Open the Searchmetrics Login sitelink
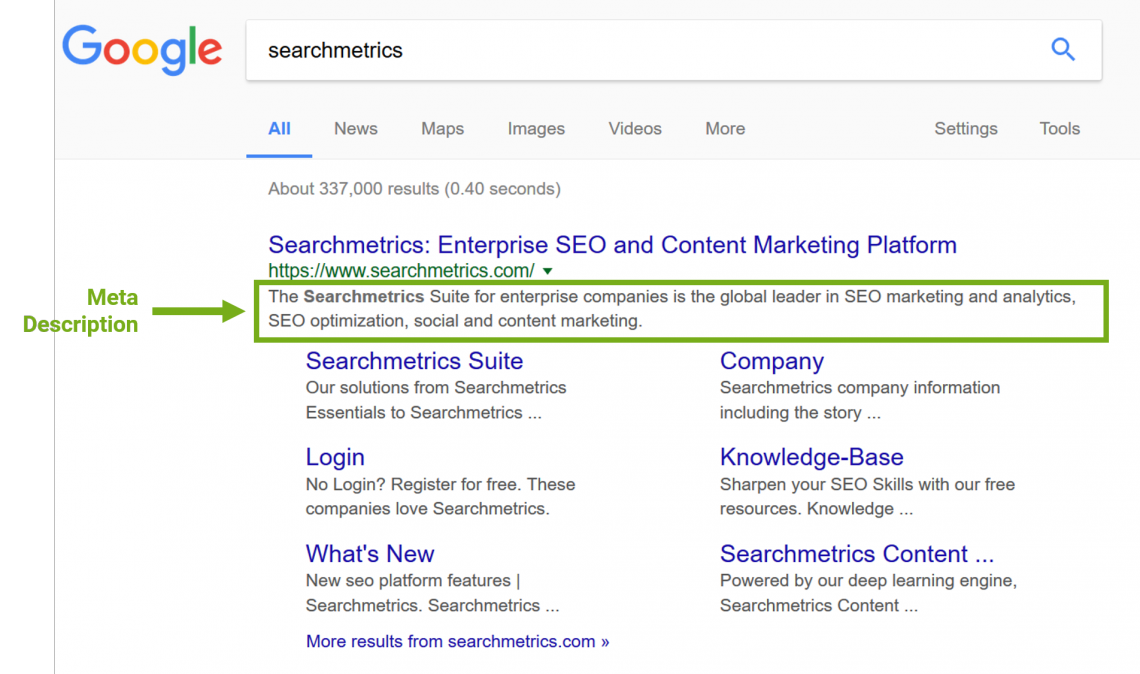The height and width of the screenshot is (674, 1140). tap(335, 456)
